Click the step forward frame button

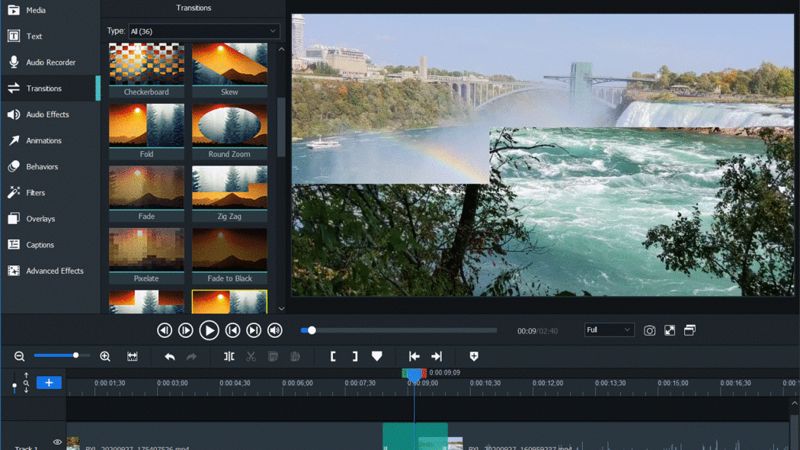[x=186, y=331]
